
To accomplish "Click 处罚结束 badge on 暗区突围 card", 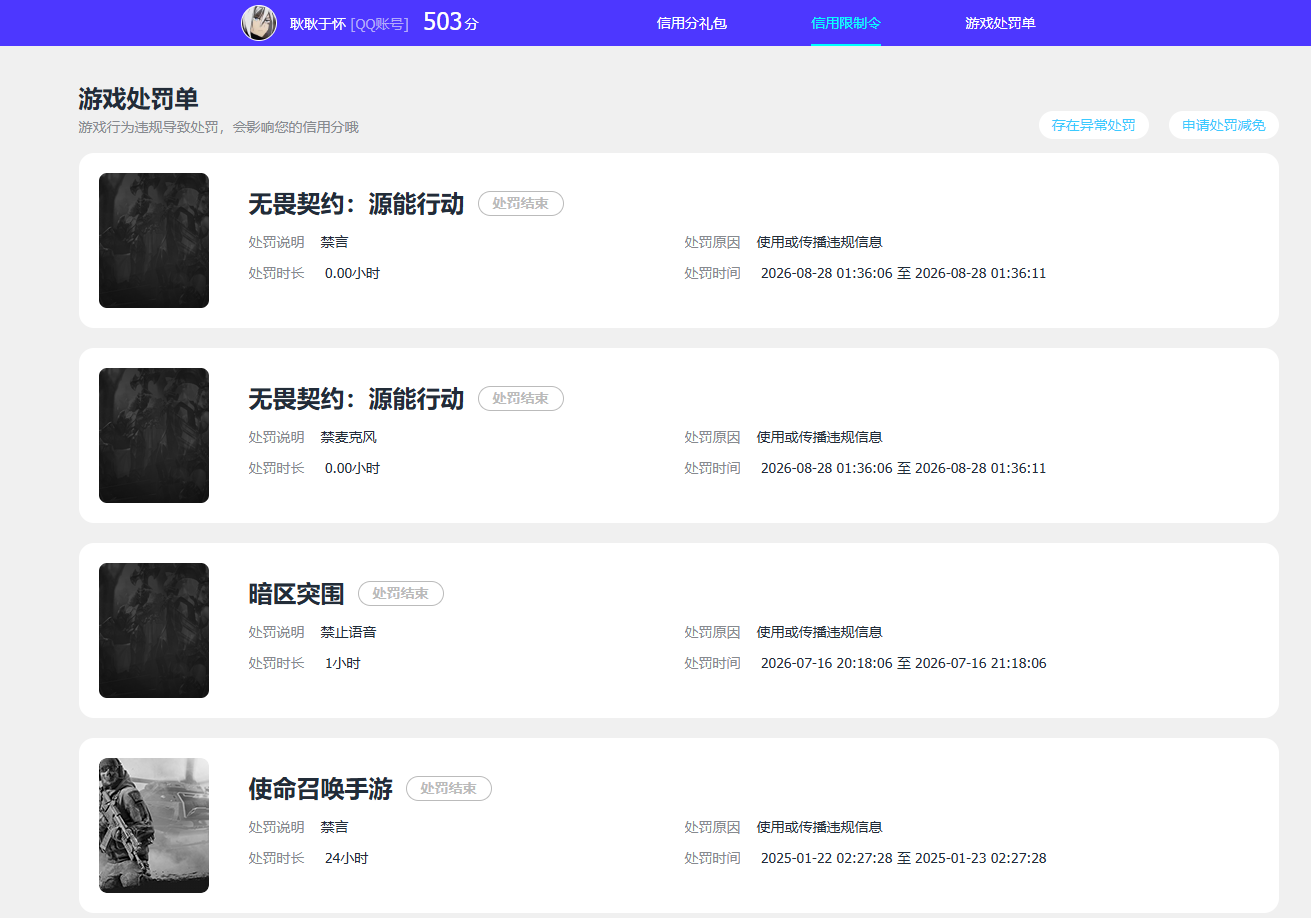I will tap(401, 593).
